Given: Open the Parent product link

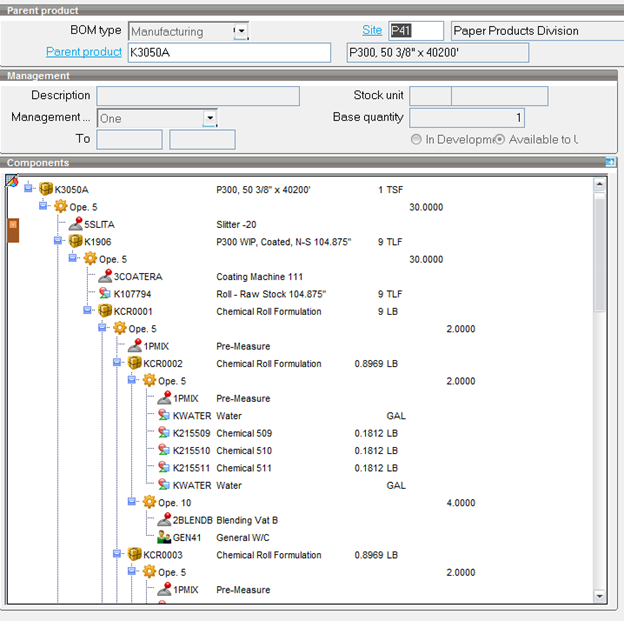Looking at the screenshot, I should pos(84,52).
